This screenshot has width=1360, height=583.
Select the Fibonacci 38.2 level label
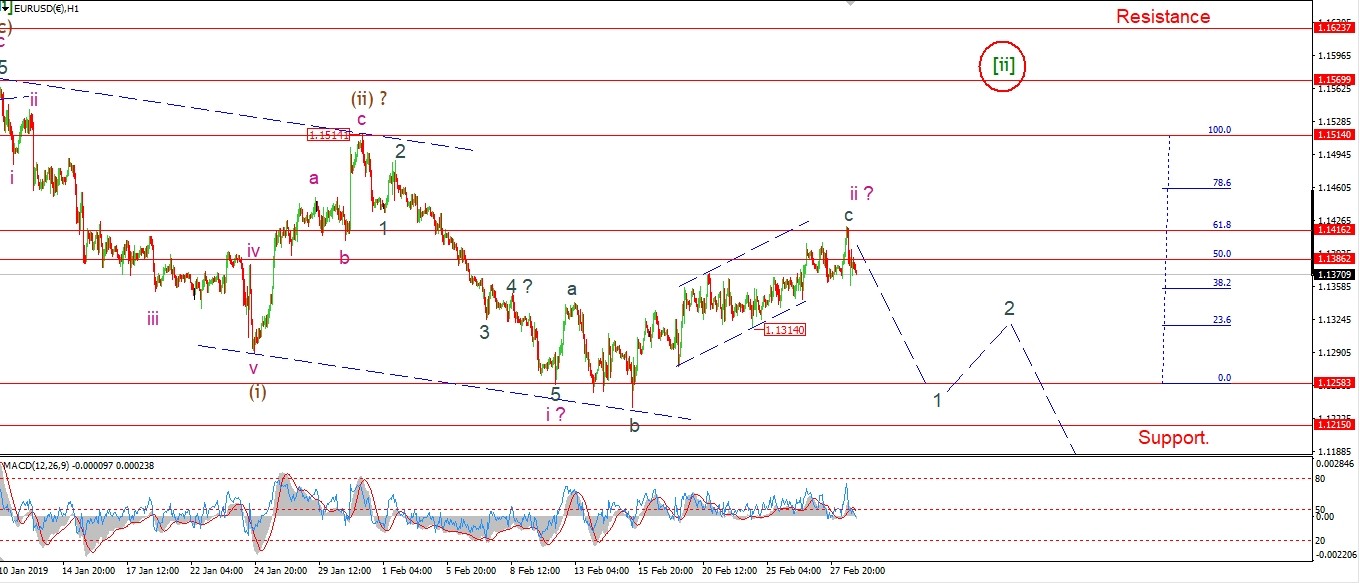(1221, 283)
